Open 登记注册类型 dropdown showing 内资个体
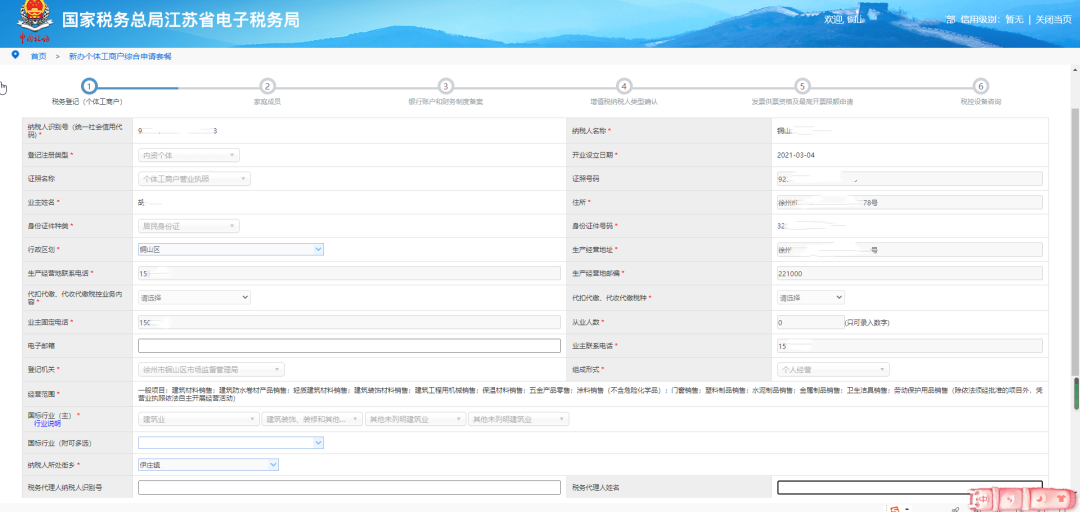The height and width of the screenshot is (512, 1080). click(189, 156)
